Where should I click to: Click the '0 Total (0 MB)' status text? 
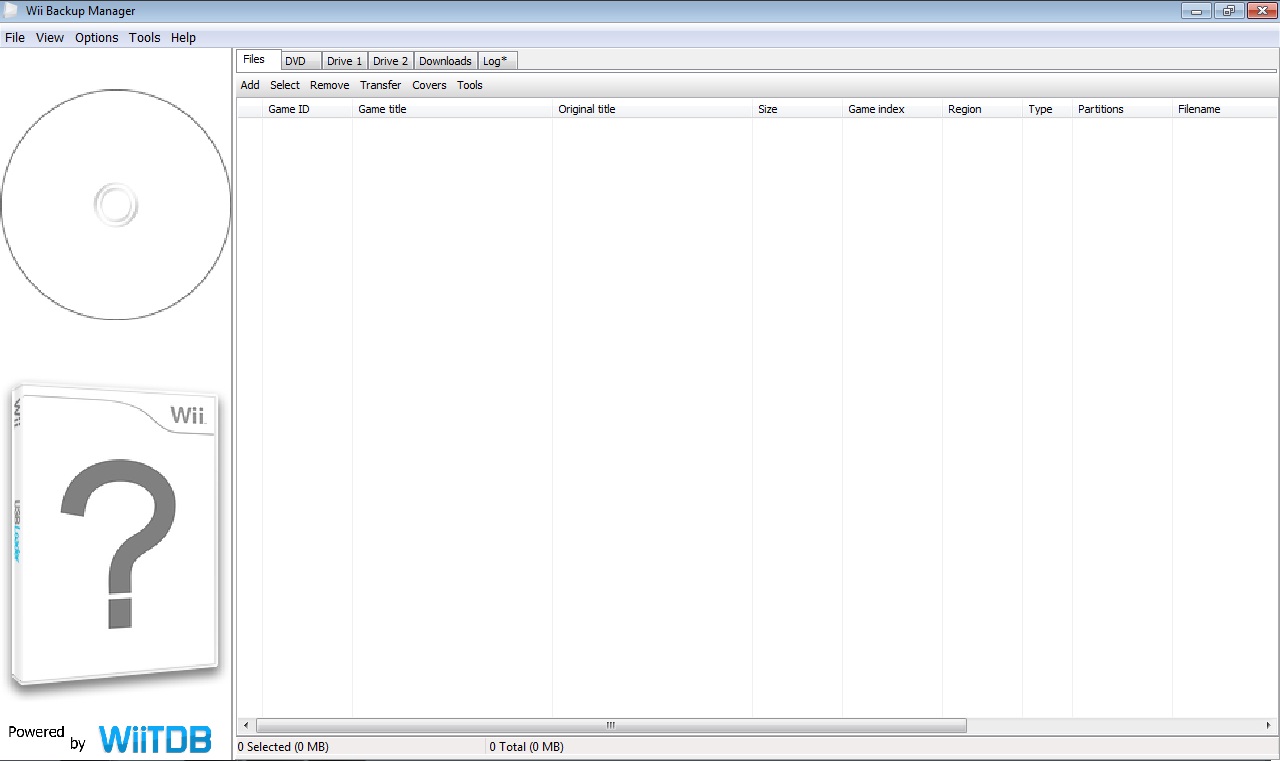(x=527, y=747)
